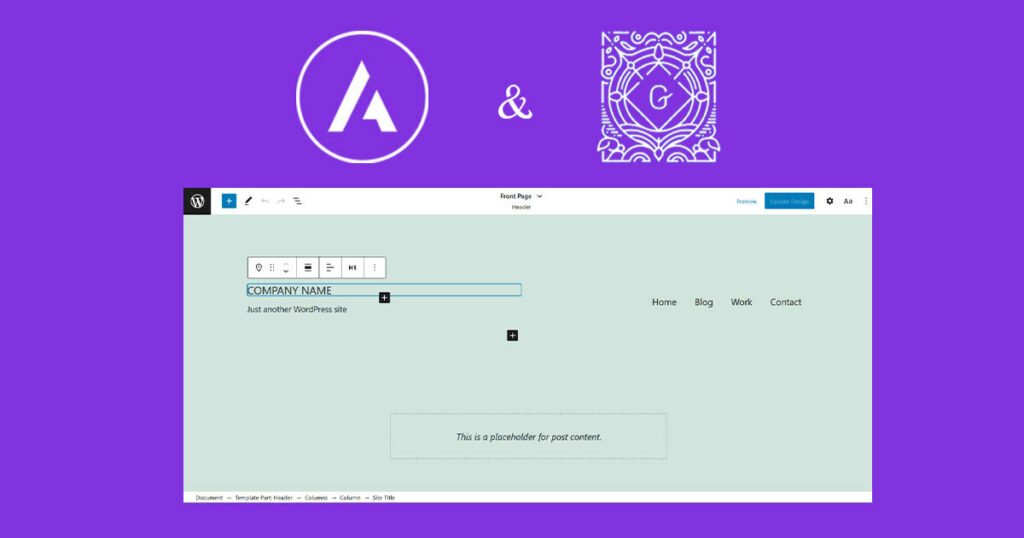Click the block alignment icon
Image resolution: width=1024 pixels, height=538 pixels.
click(308, 268)
